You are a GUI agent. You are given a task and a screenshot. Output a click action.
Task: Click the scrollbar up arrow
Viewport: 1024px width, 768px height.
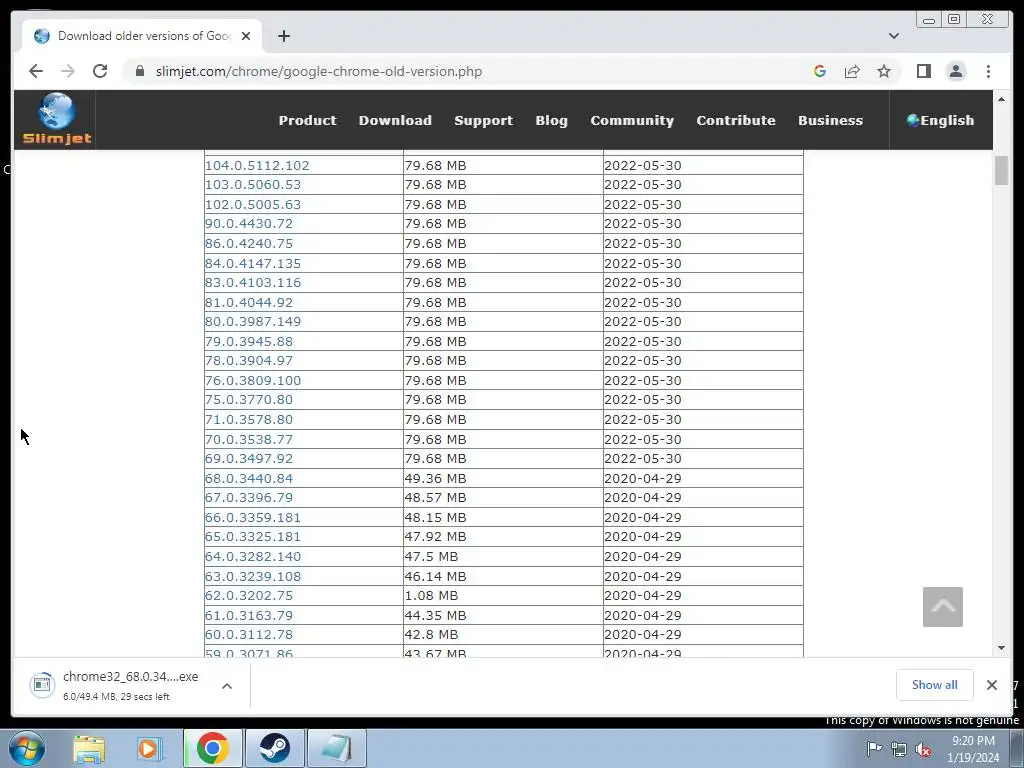coord(1001,99)
